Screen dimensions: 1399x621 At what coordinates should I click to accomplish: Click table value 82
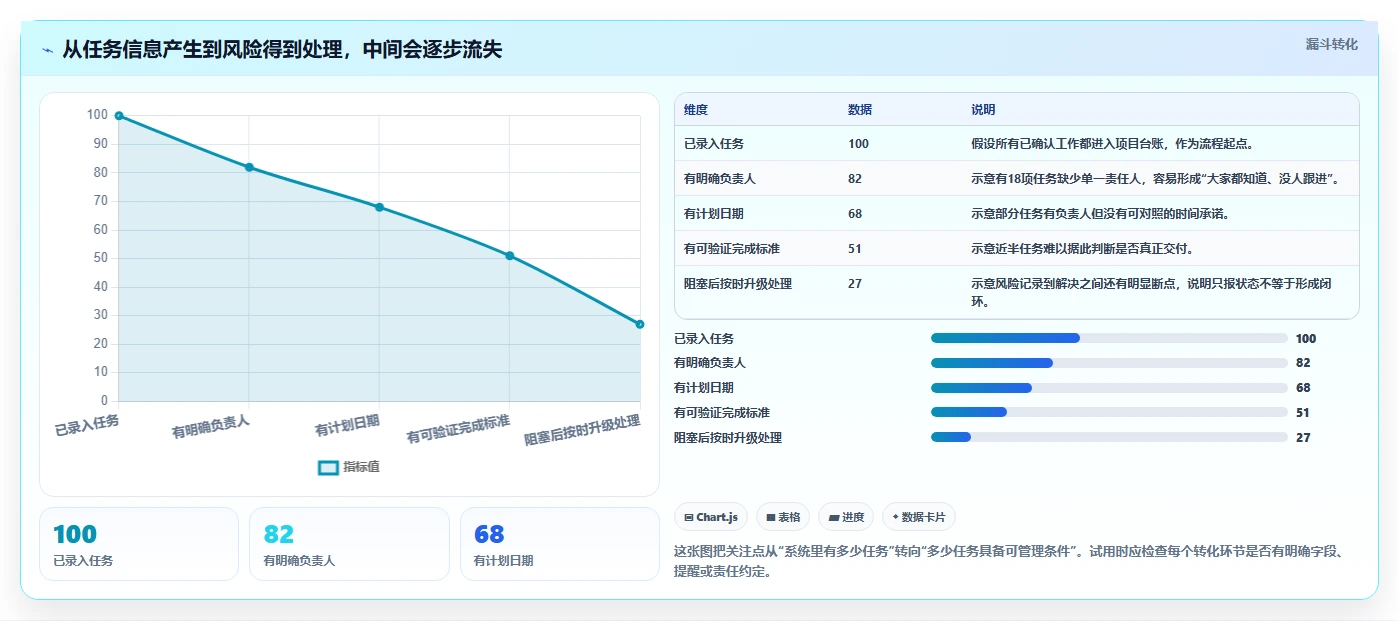[855, 179]
